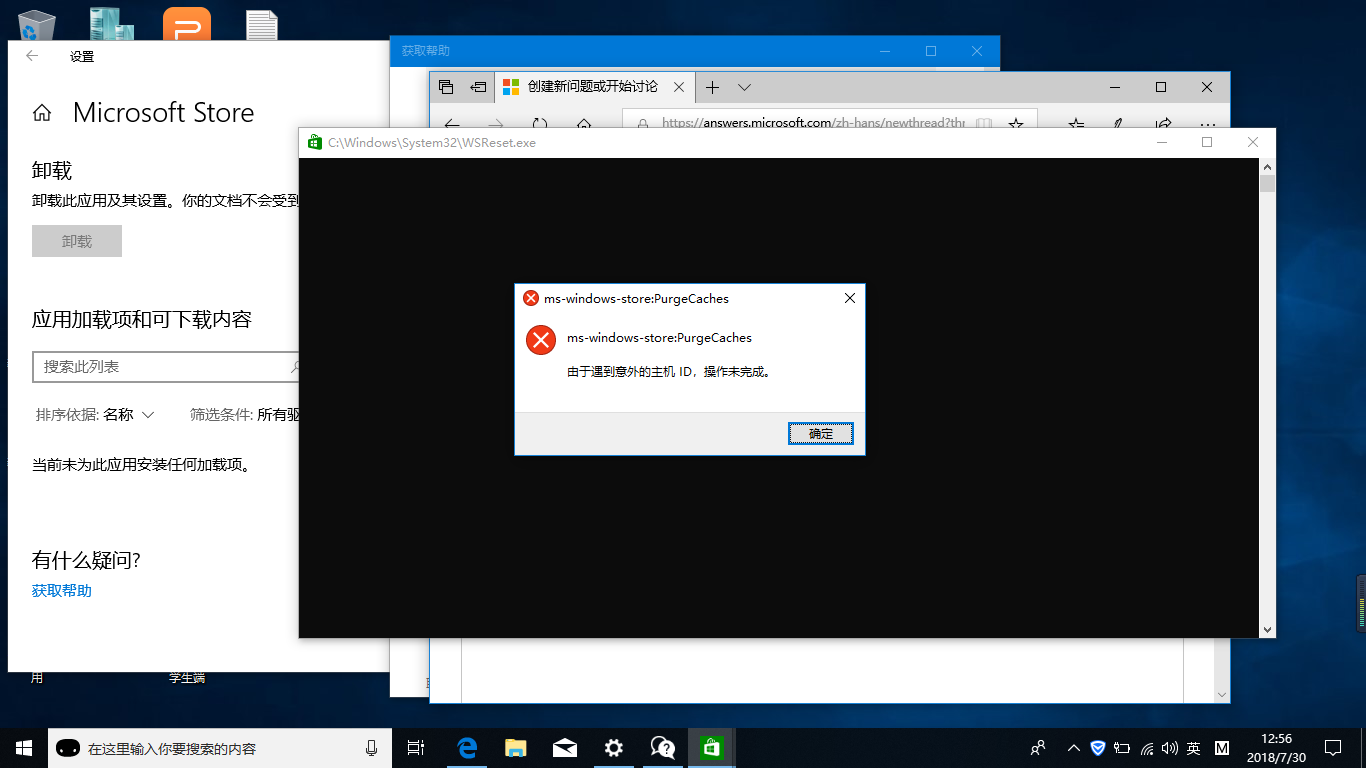Open the 排序依据: 名称 dropdown
The height and width of the screenshot is (768, 1366).
[95, 414]
